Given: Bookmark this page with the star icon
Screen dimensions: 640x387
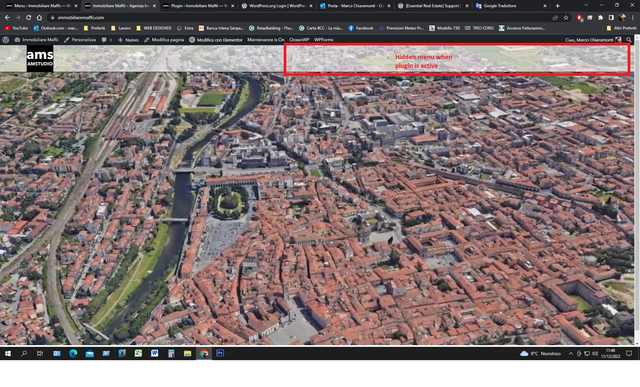Looking at the screenshot, I should click(566, 18).
